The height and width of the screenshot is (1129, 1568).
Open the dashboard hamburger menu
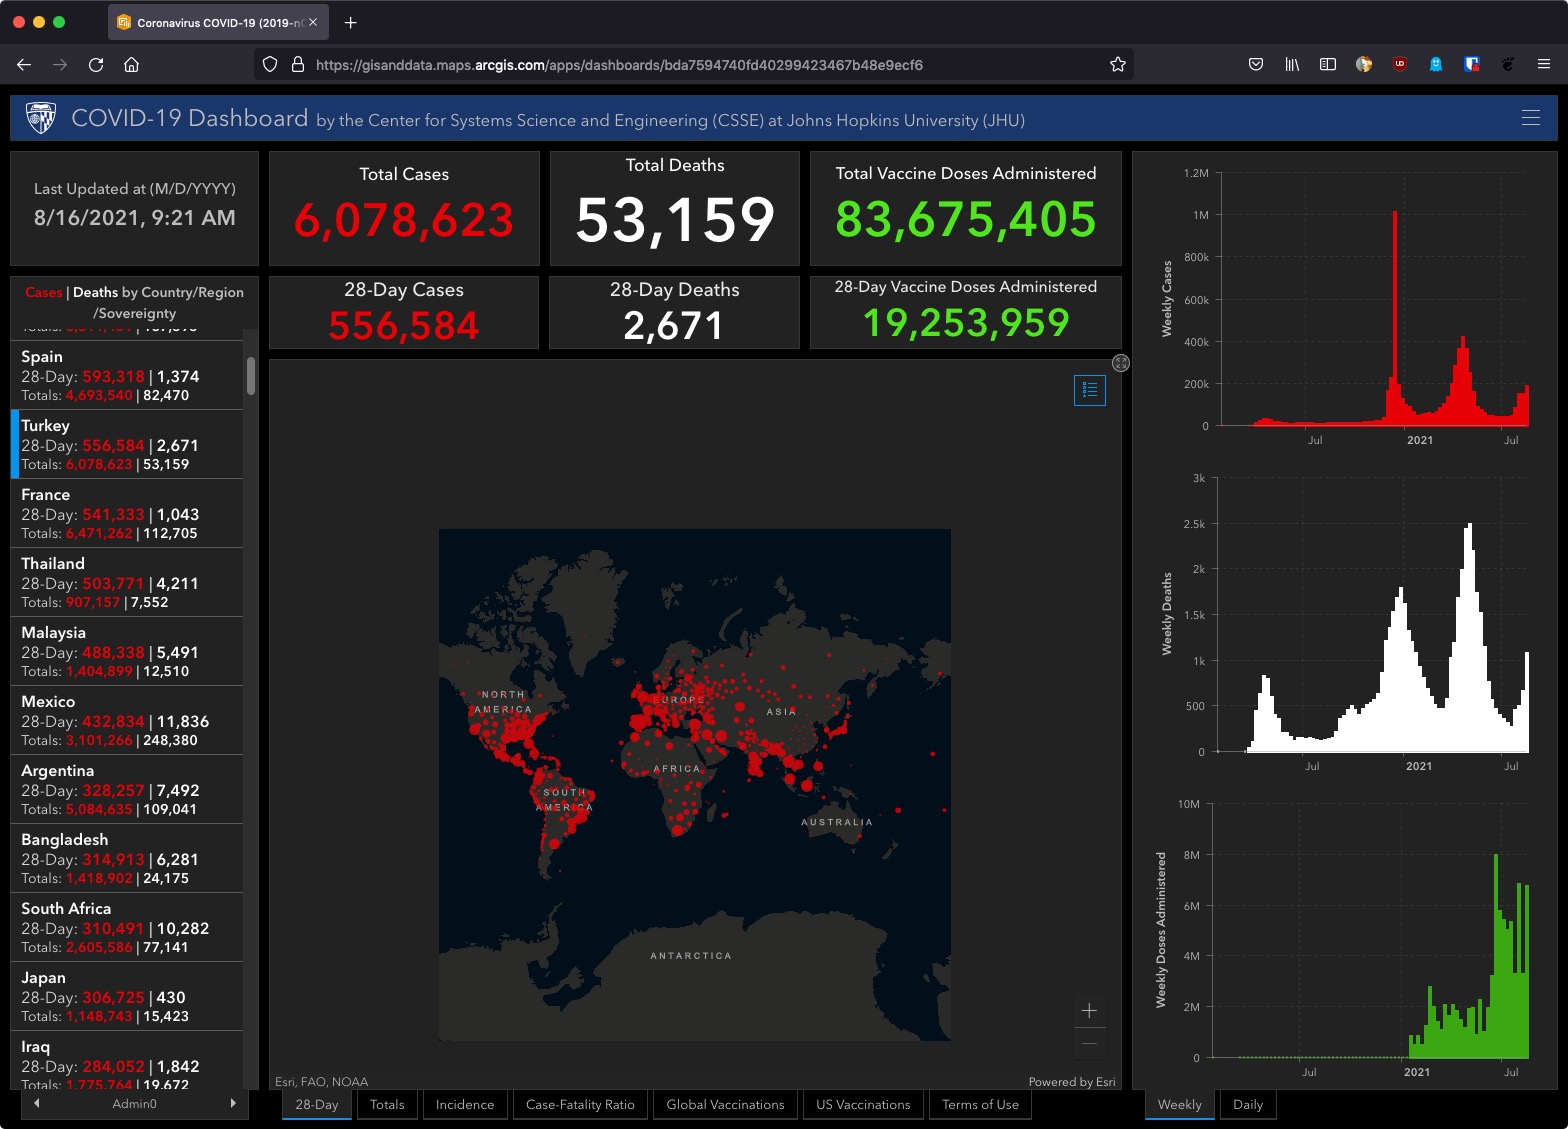point(1530,118)
